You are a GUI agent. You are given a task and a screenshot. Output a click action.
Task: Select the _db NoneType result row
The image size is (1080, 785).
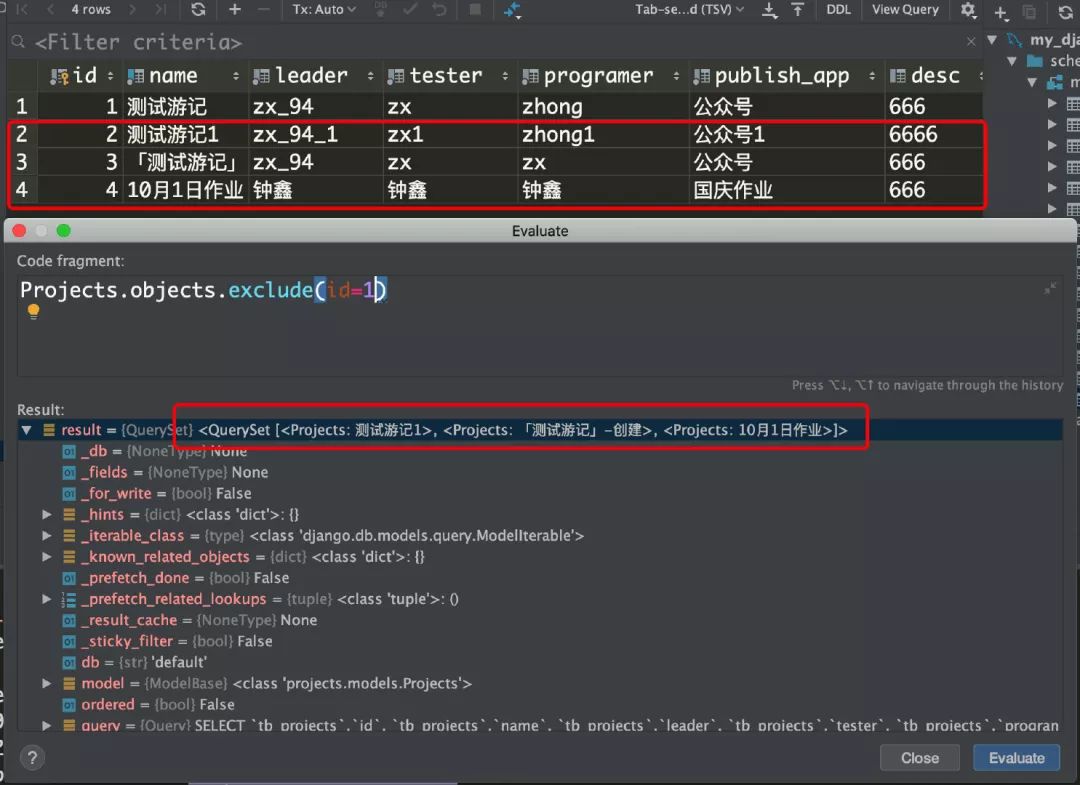tap(540, 452)
